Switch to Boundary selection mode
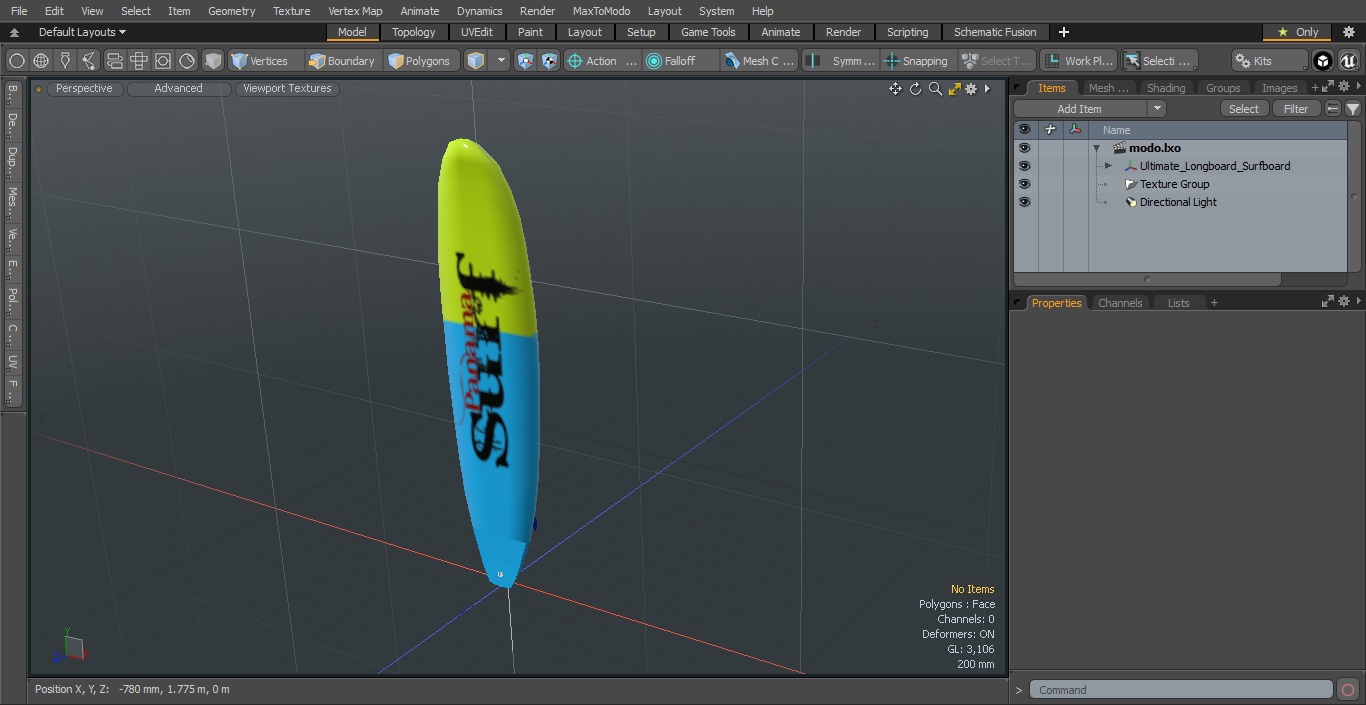The height and width of the screenshot is (705, 1366). [x=342, y=61]
